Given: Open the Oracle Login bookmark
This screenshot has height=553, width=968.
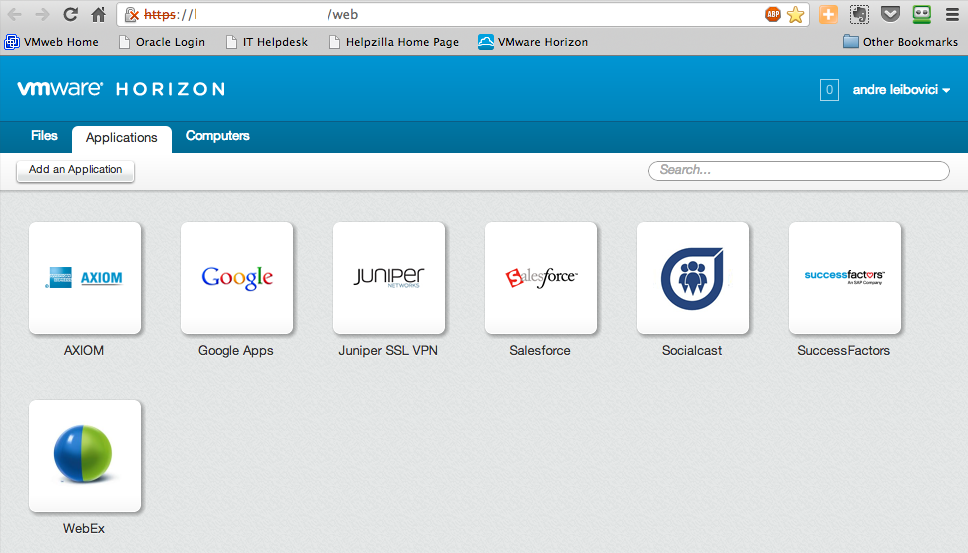Looking at the screenshot, I should pos(162,42).
